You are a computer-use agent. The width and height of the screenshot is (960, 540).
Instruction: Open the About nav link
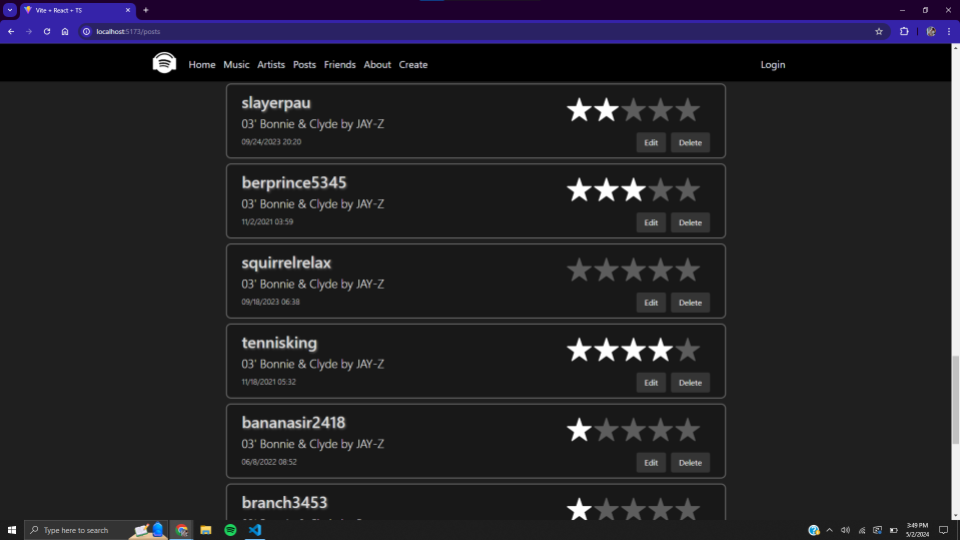pyautogui.click(x=377, y=64)
